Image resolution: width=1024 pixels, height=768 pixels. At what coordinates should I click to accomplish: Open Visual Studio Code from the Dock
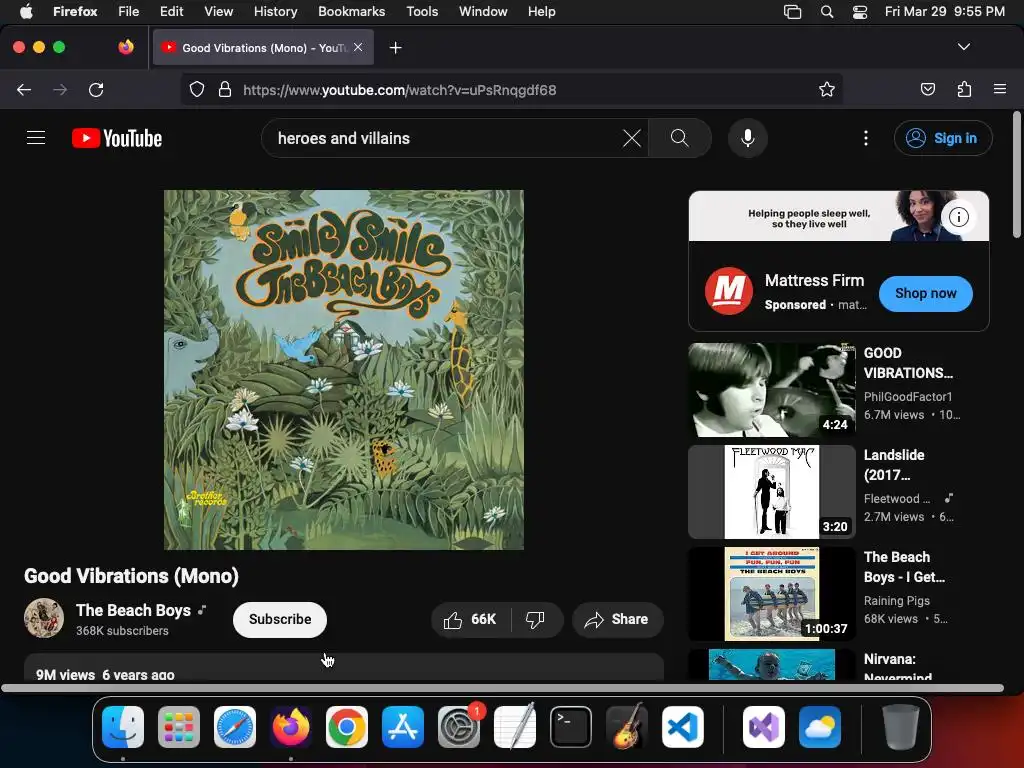(x=683, y=727)
